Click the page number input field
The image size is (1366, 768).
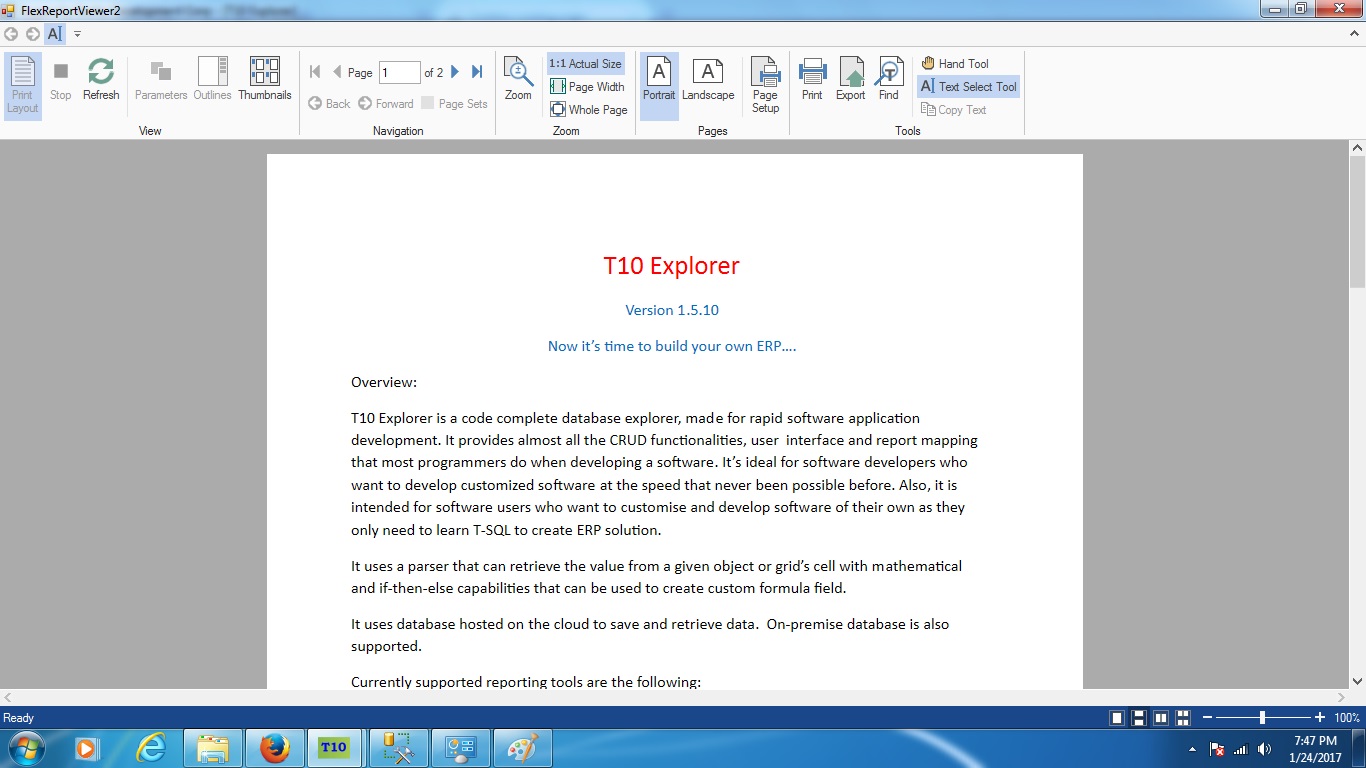(x=399, y=72)
